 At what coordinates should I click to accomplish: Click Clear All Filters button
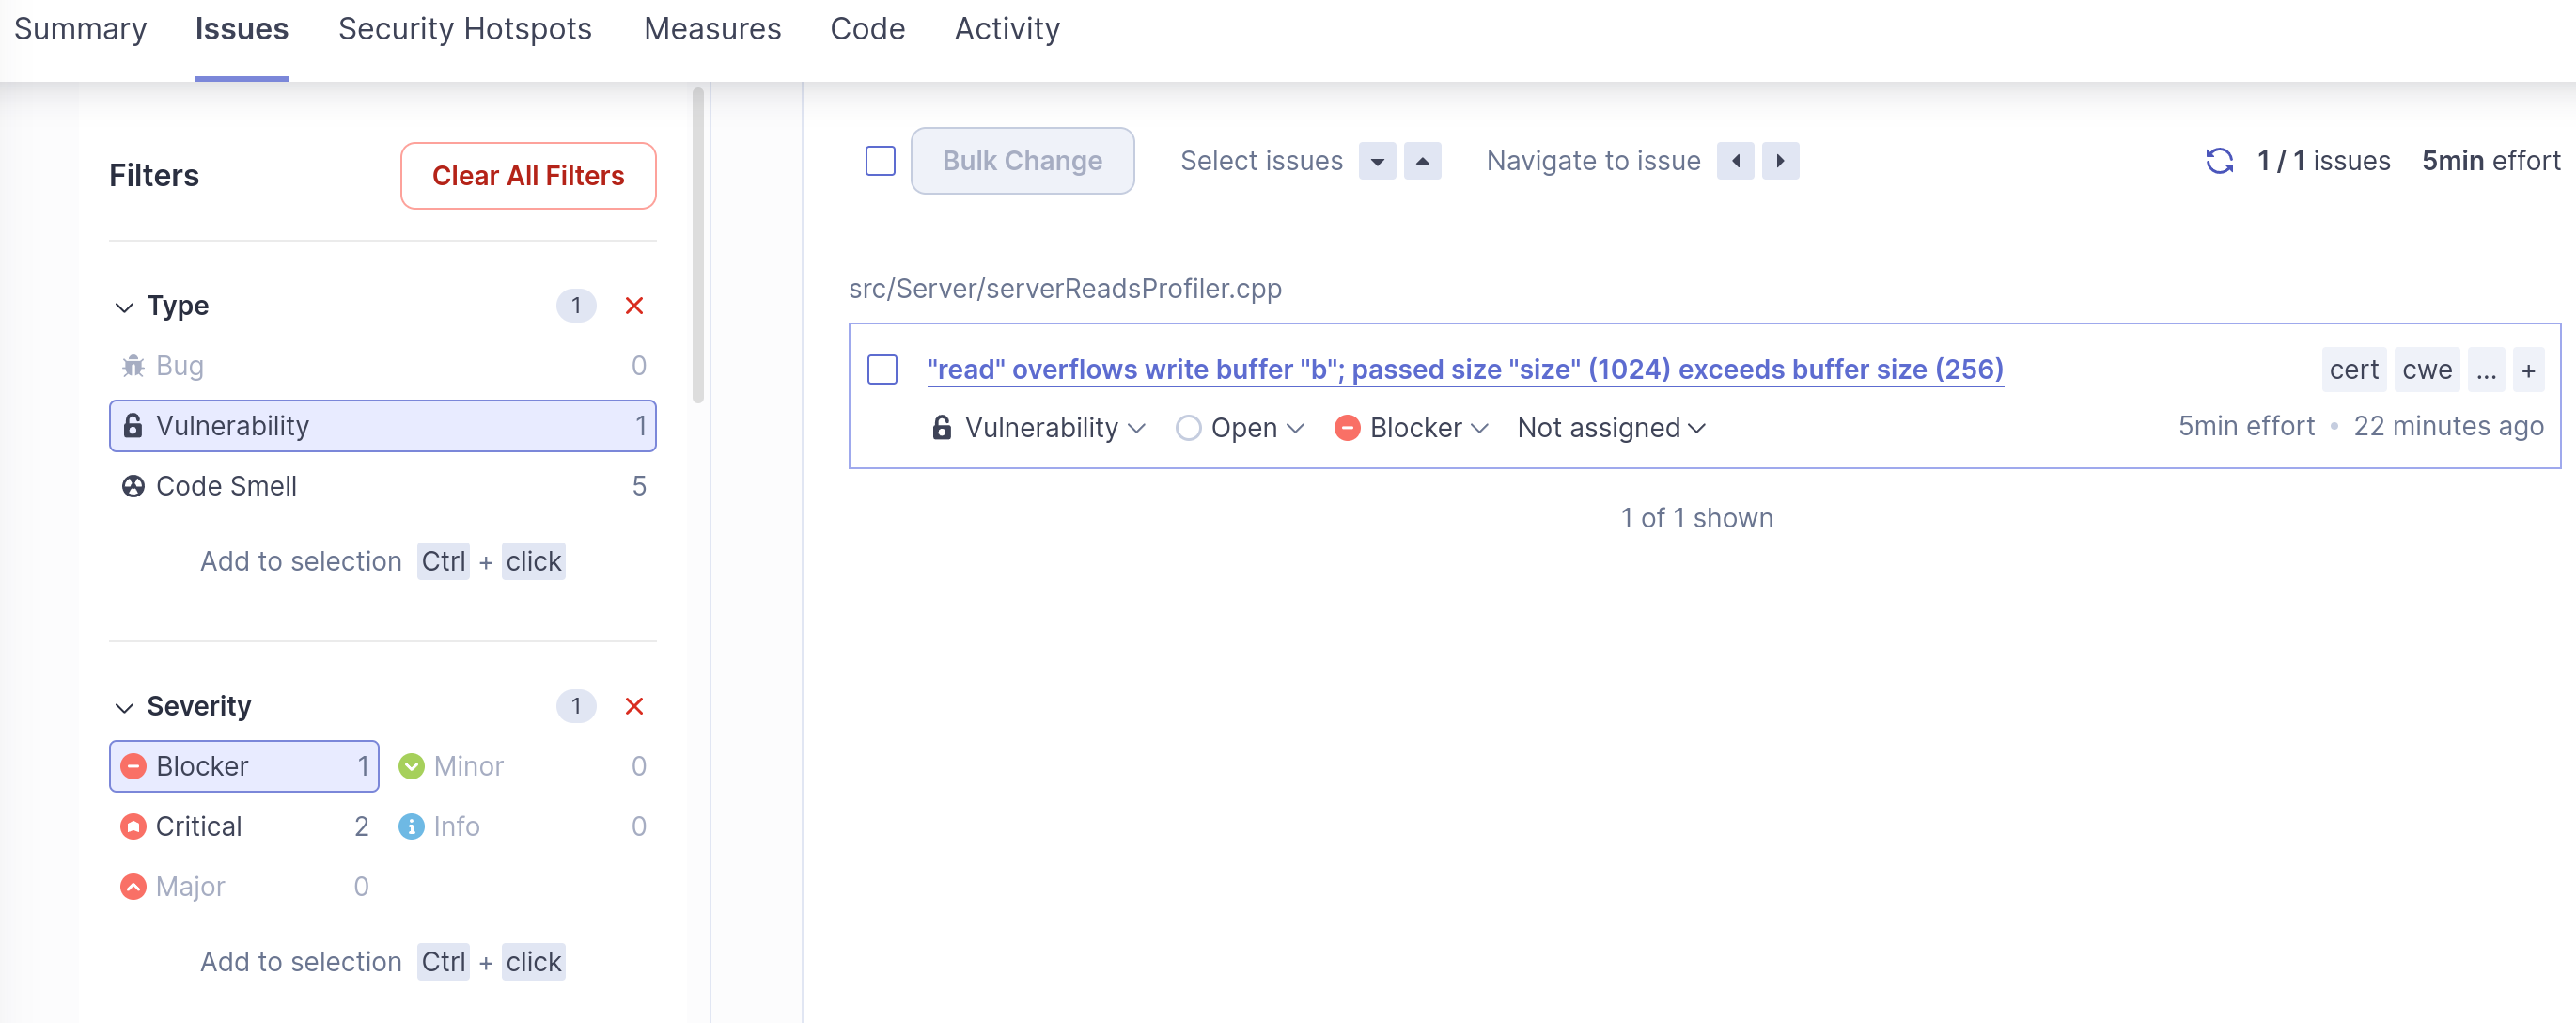click(x=527, y=176)
